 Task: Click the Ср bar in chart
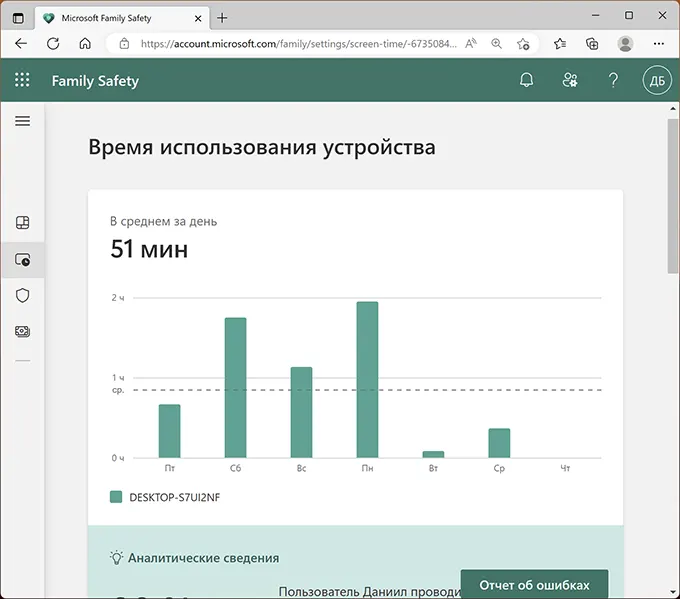[x=499, y=443]
